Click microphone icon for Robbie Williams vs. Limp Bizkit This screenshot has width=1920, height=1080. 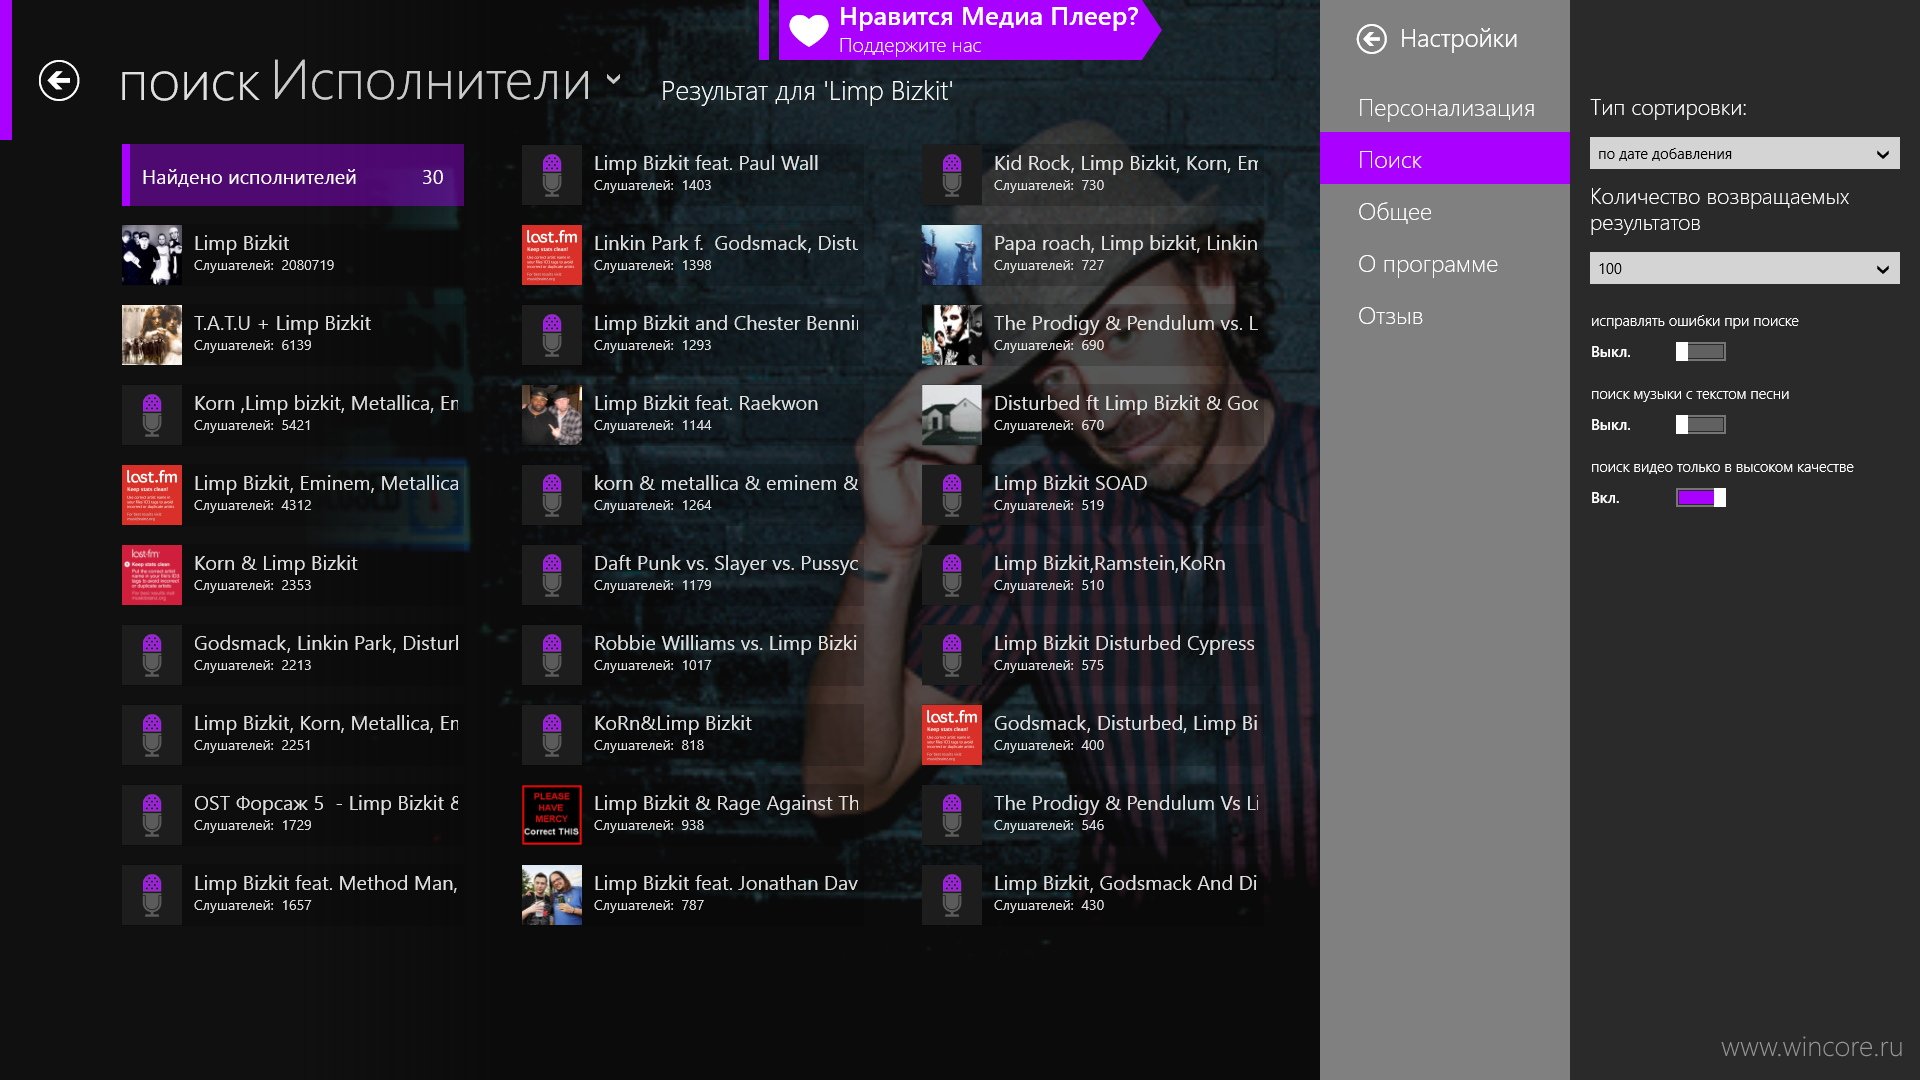tap(552, 655)
